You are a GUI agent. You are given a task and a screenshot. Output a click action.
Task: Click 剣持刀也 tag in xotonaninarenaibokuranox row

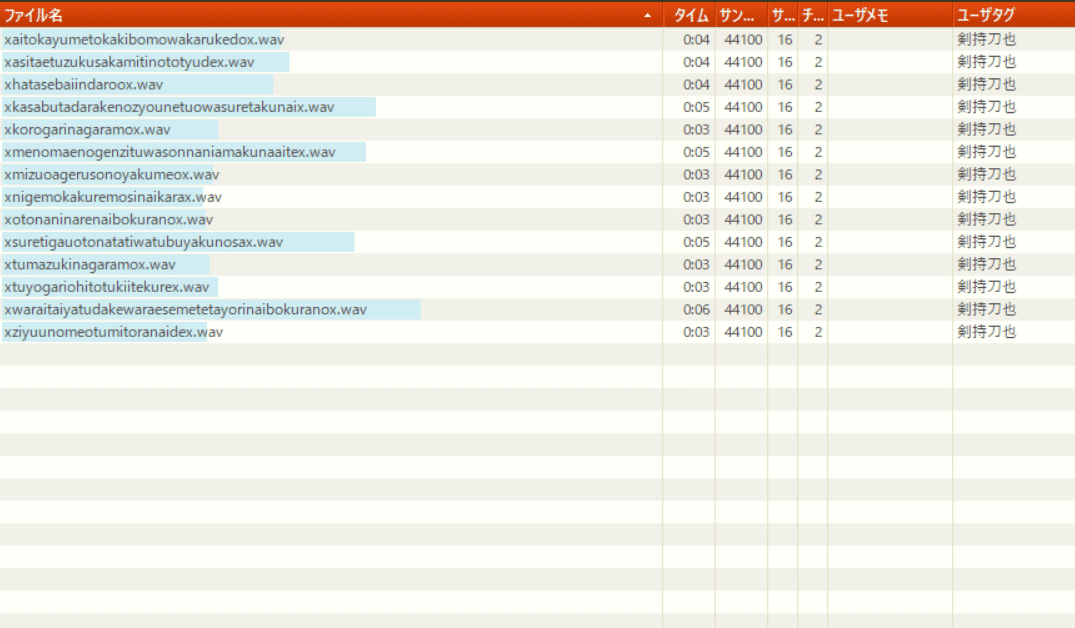coord(987,220)
